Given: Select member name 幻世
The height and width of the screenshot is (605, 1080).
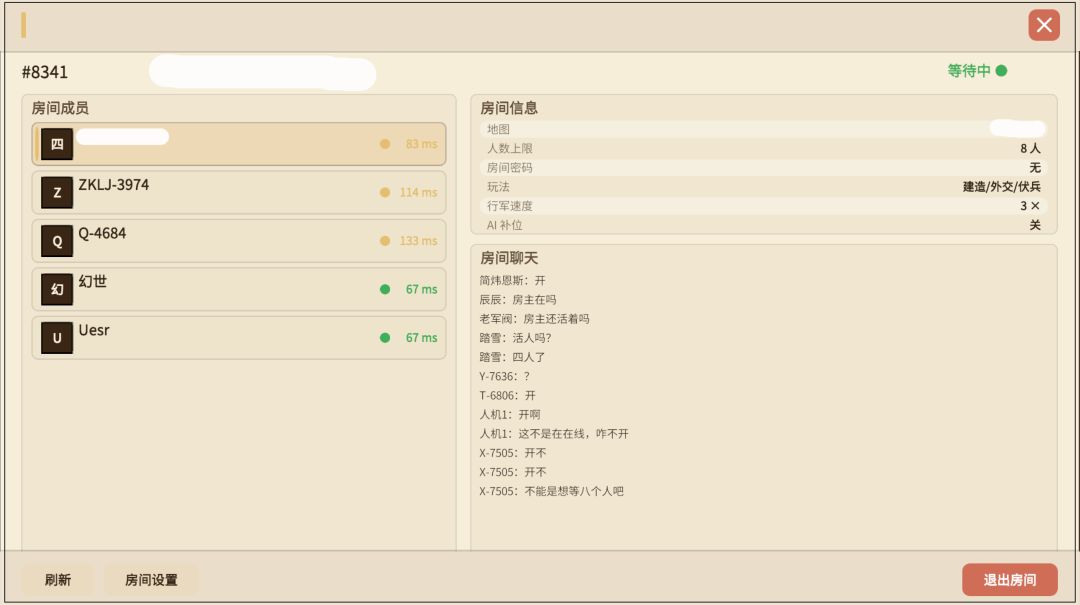Looking at the screenshot, I should 92,281.
